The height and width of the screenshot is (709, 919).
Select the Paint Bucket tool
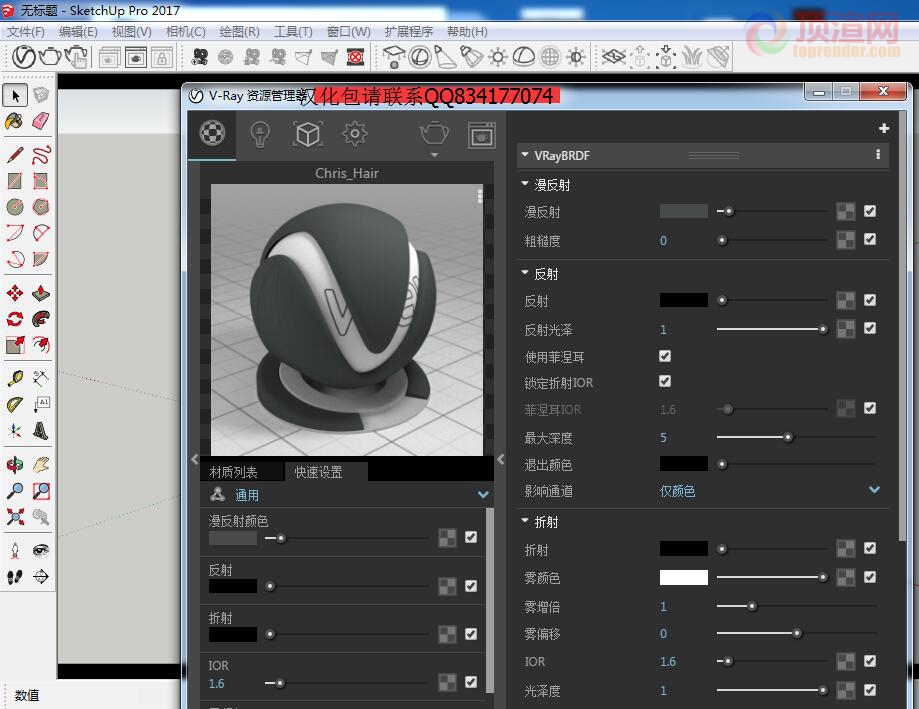pyautogui.click(x=15, y=121)
